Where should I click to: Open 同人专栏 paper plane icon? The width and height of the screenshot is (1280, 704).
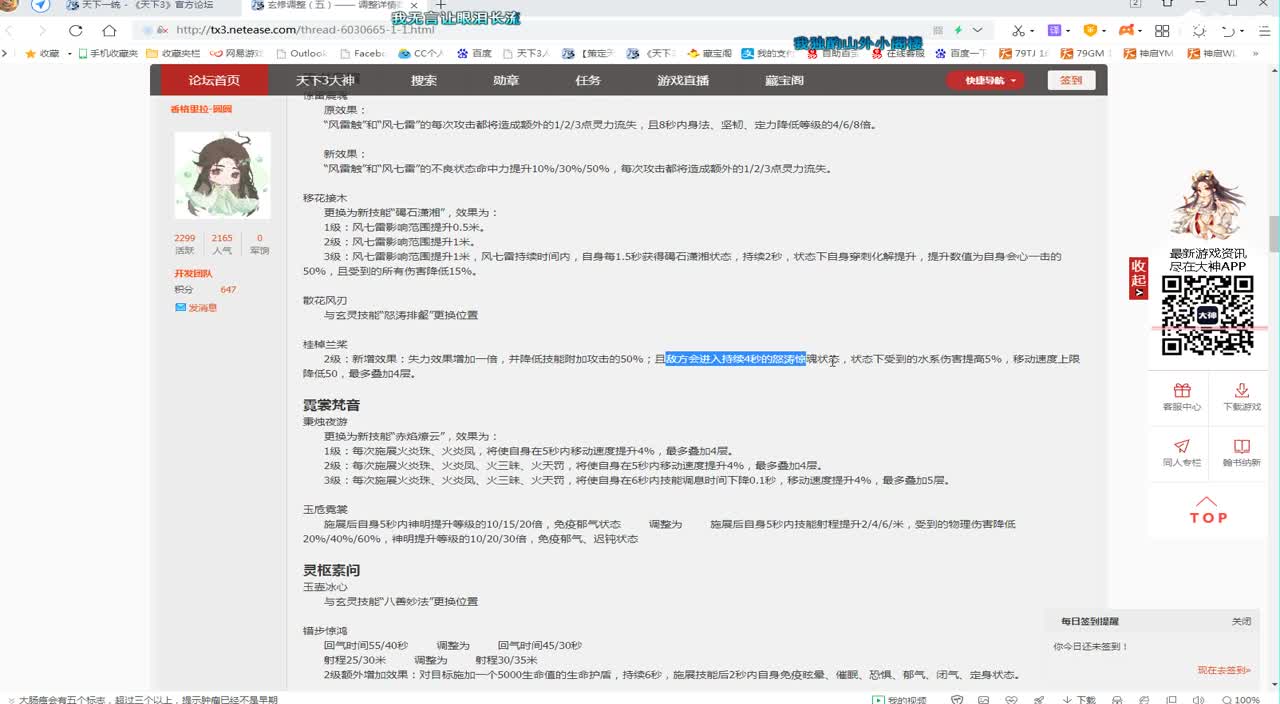[1181, 446]
